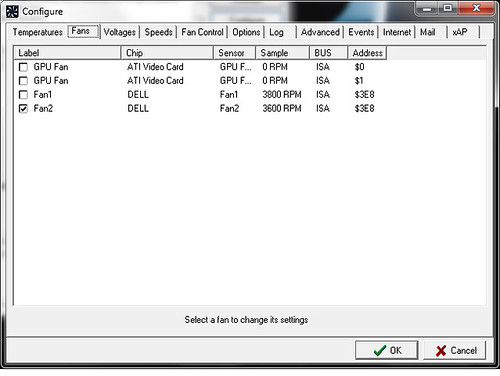Screen dimensions: 500x376
Task: Go to the Speeds tab
Action: point(158,32)
